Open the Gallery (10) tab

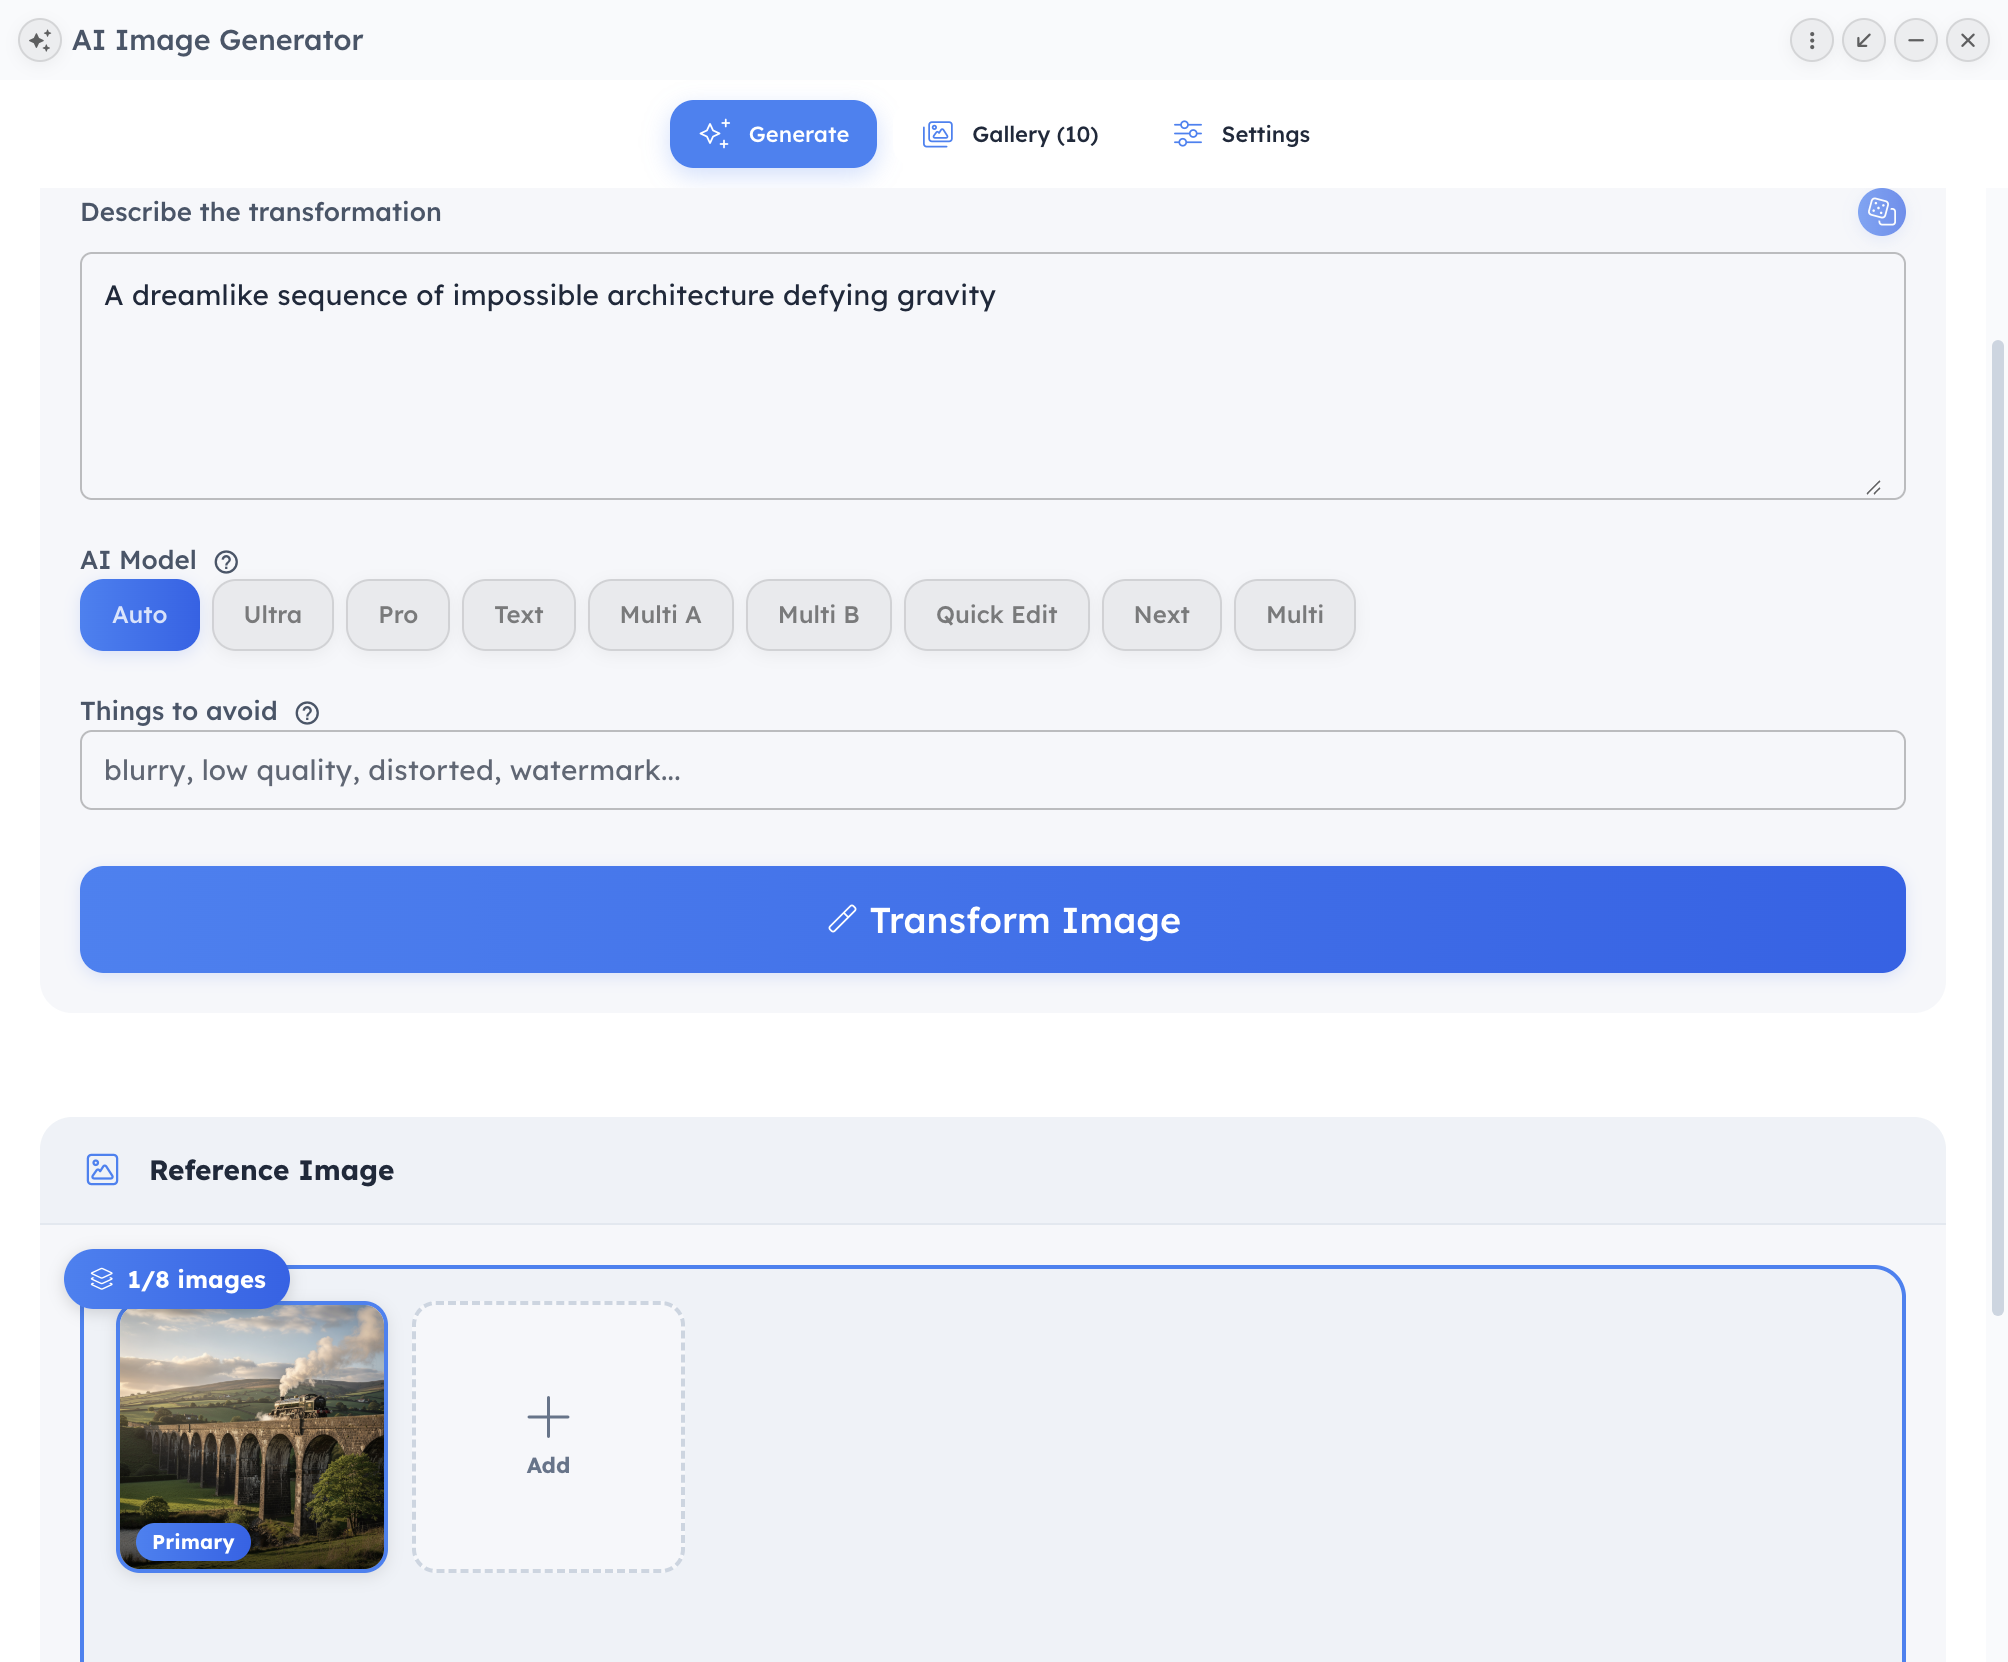pyautogui.click(x=1010, y=134)
